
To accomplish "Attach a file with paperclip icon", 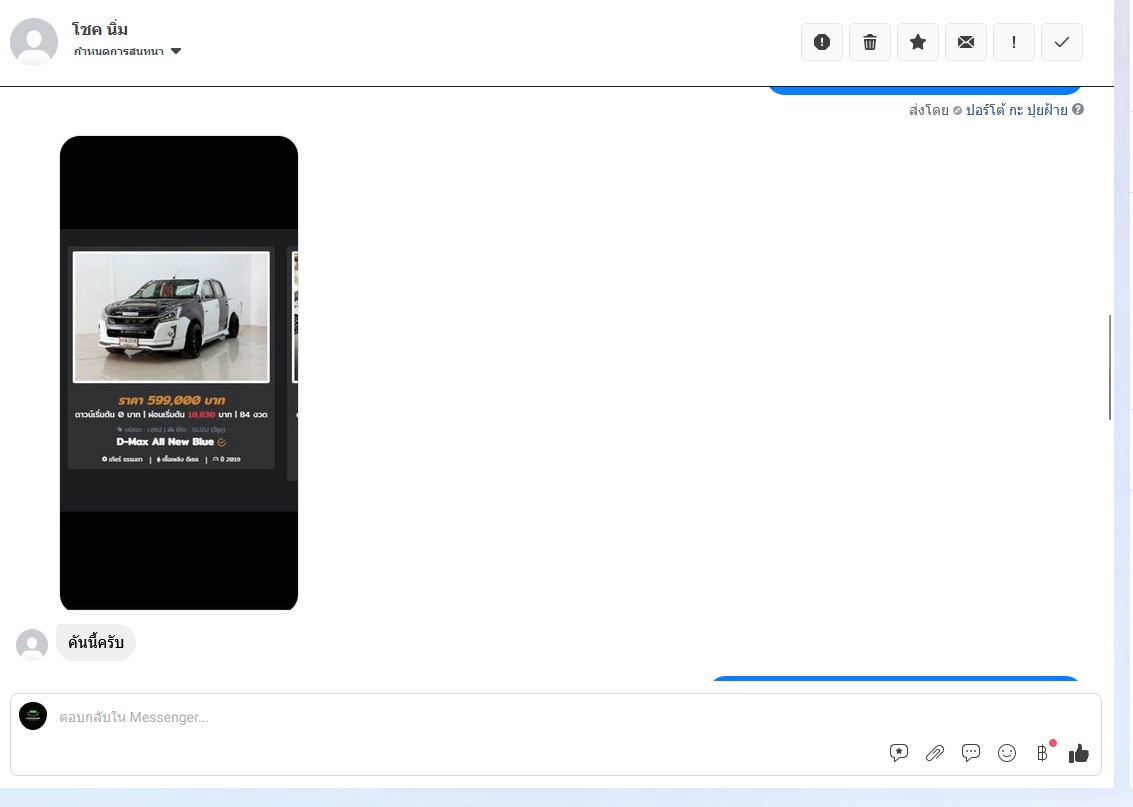I will point(934,754).
